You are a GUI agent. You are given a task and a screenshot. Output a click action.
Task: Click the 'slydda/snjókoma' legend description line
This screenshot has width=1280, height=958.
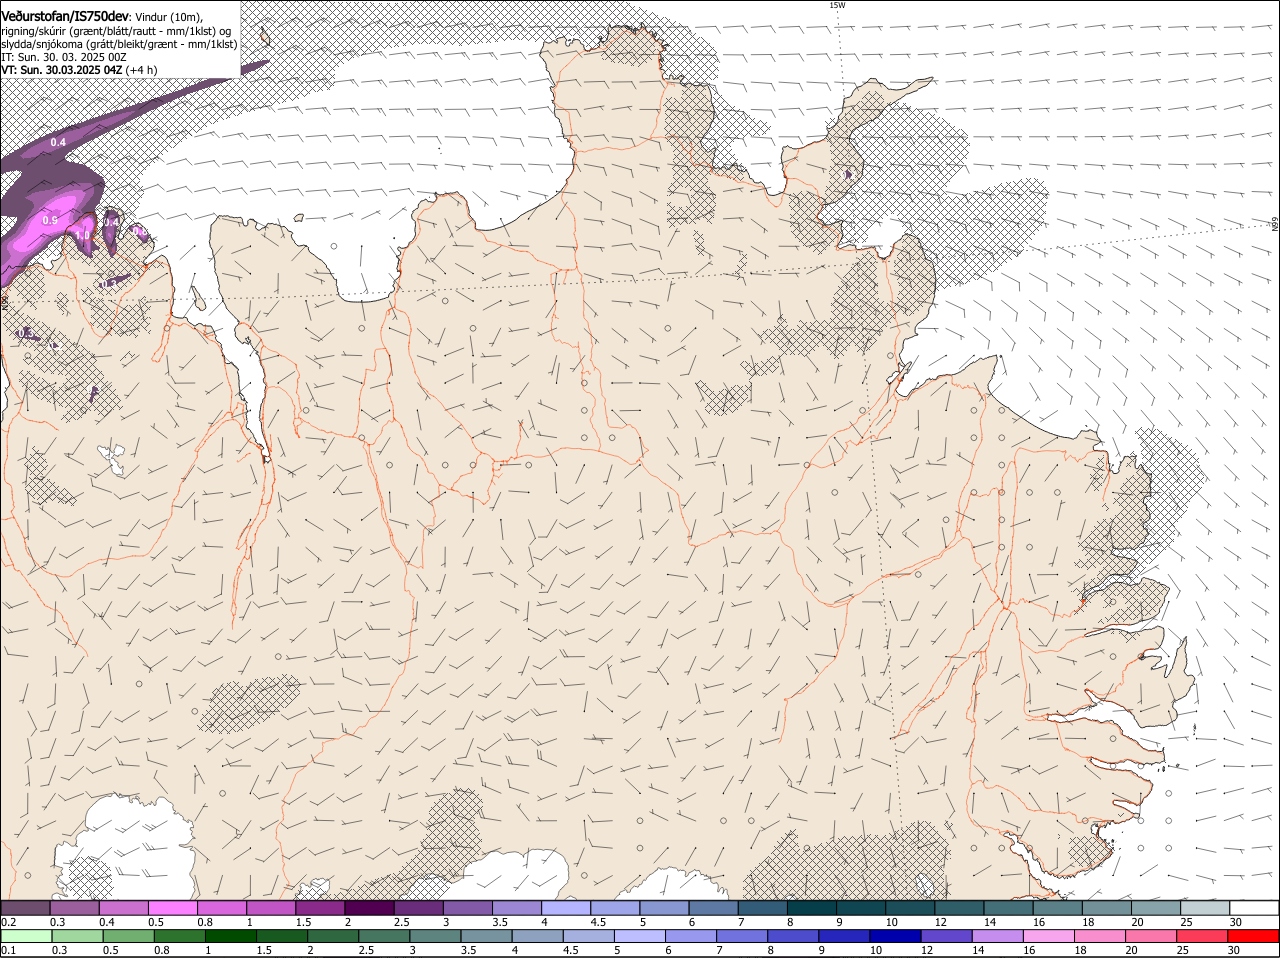point(119,44)
